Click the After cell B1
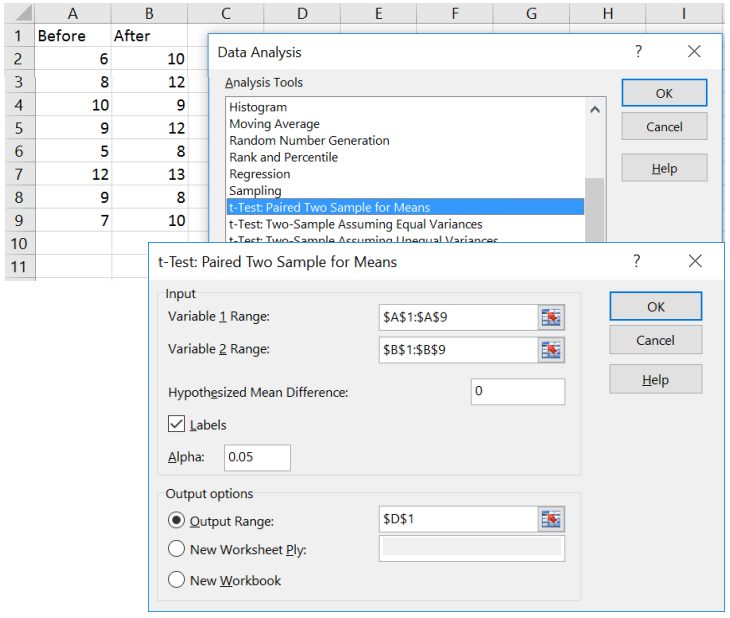The width and height of the screenshot is (730, 618). (149, 35)
